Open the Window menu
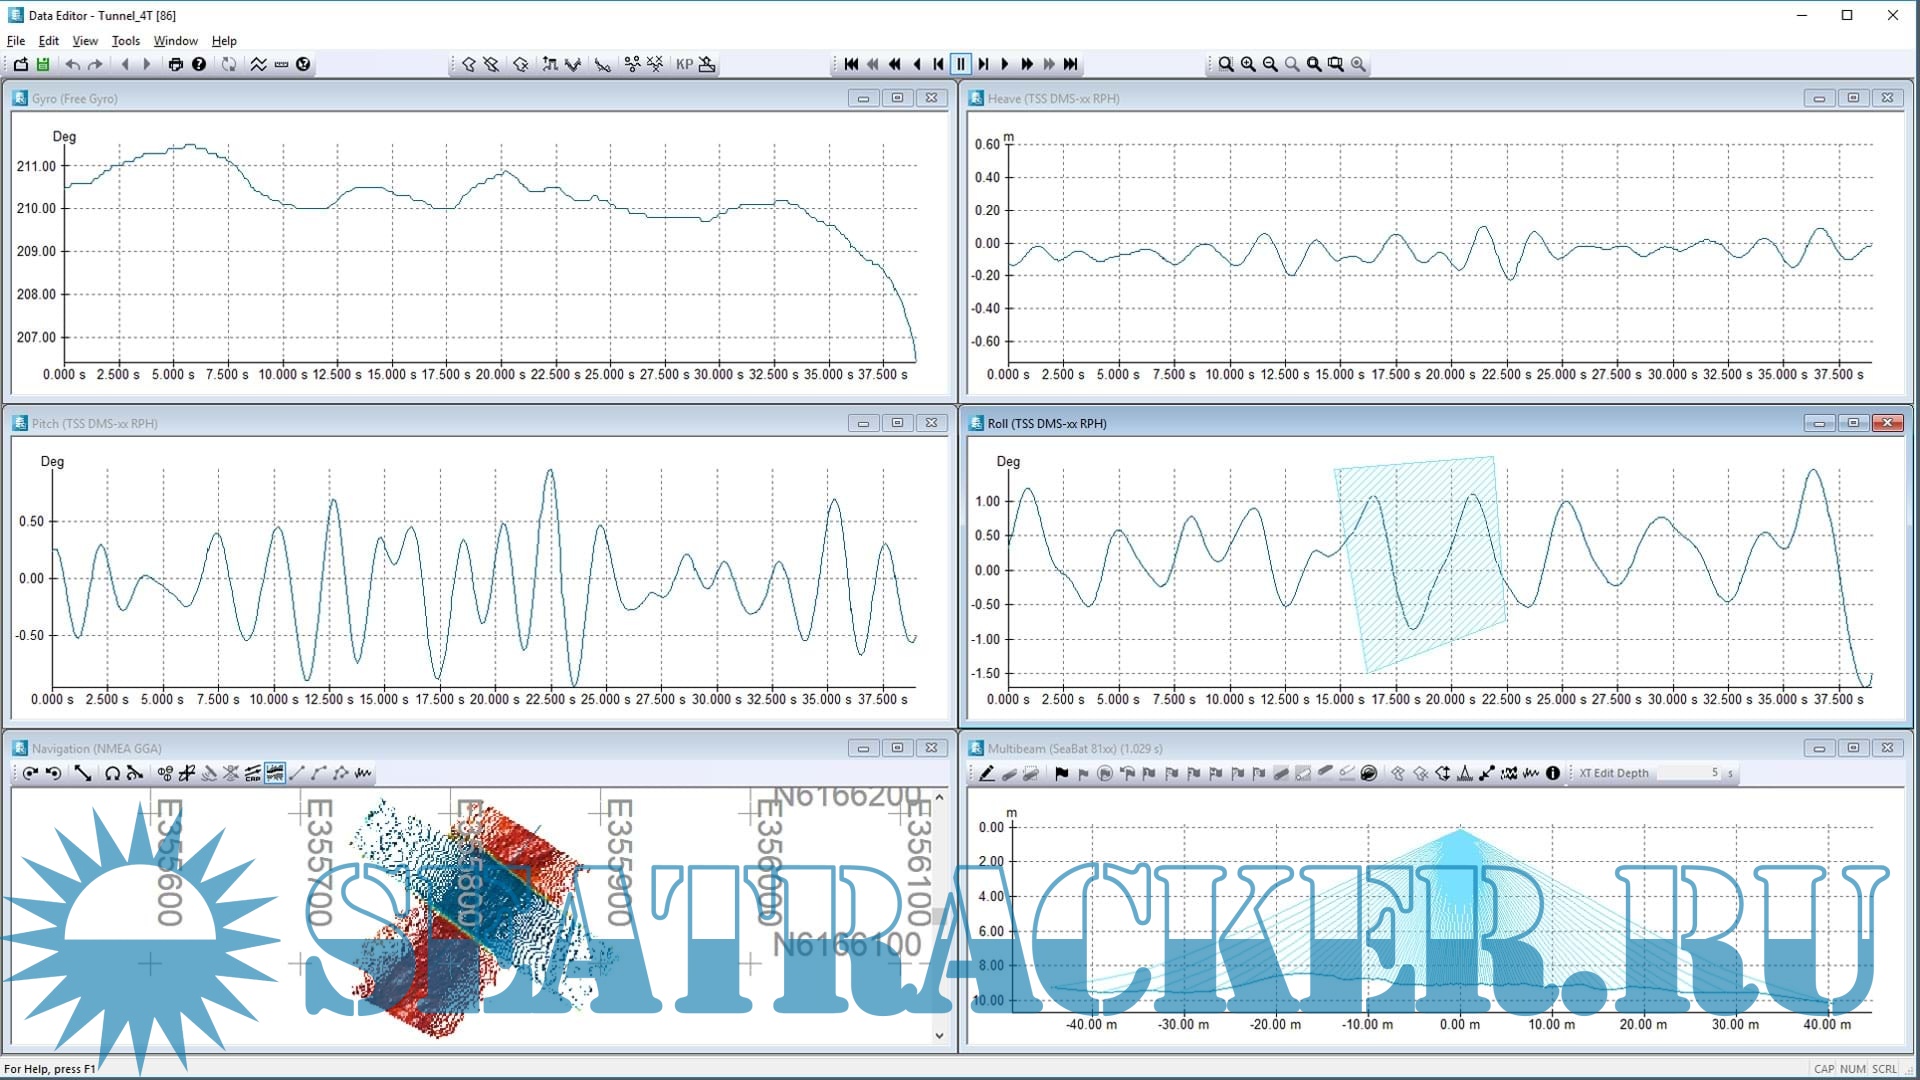Screen dimensions: 1920x1080 point(175,41)
